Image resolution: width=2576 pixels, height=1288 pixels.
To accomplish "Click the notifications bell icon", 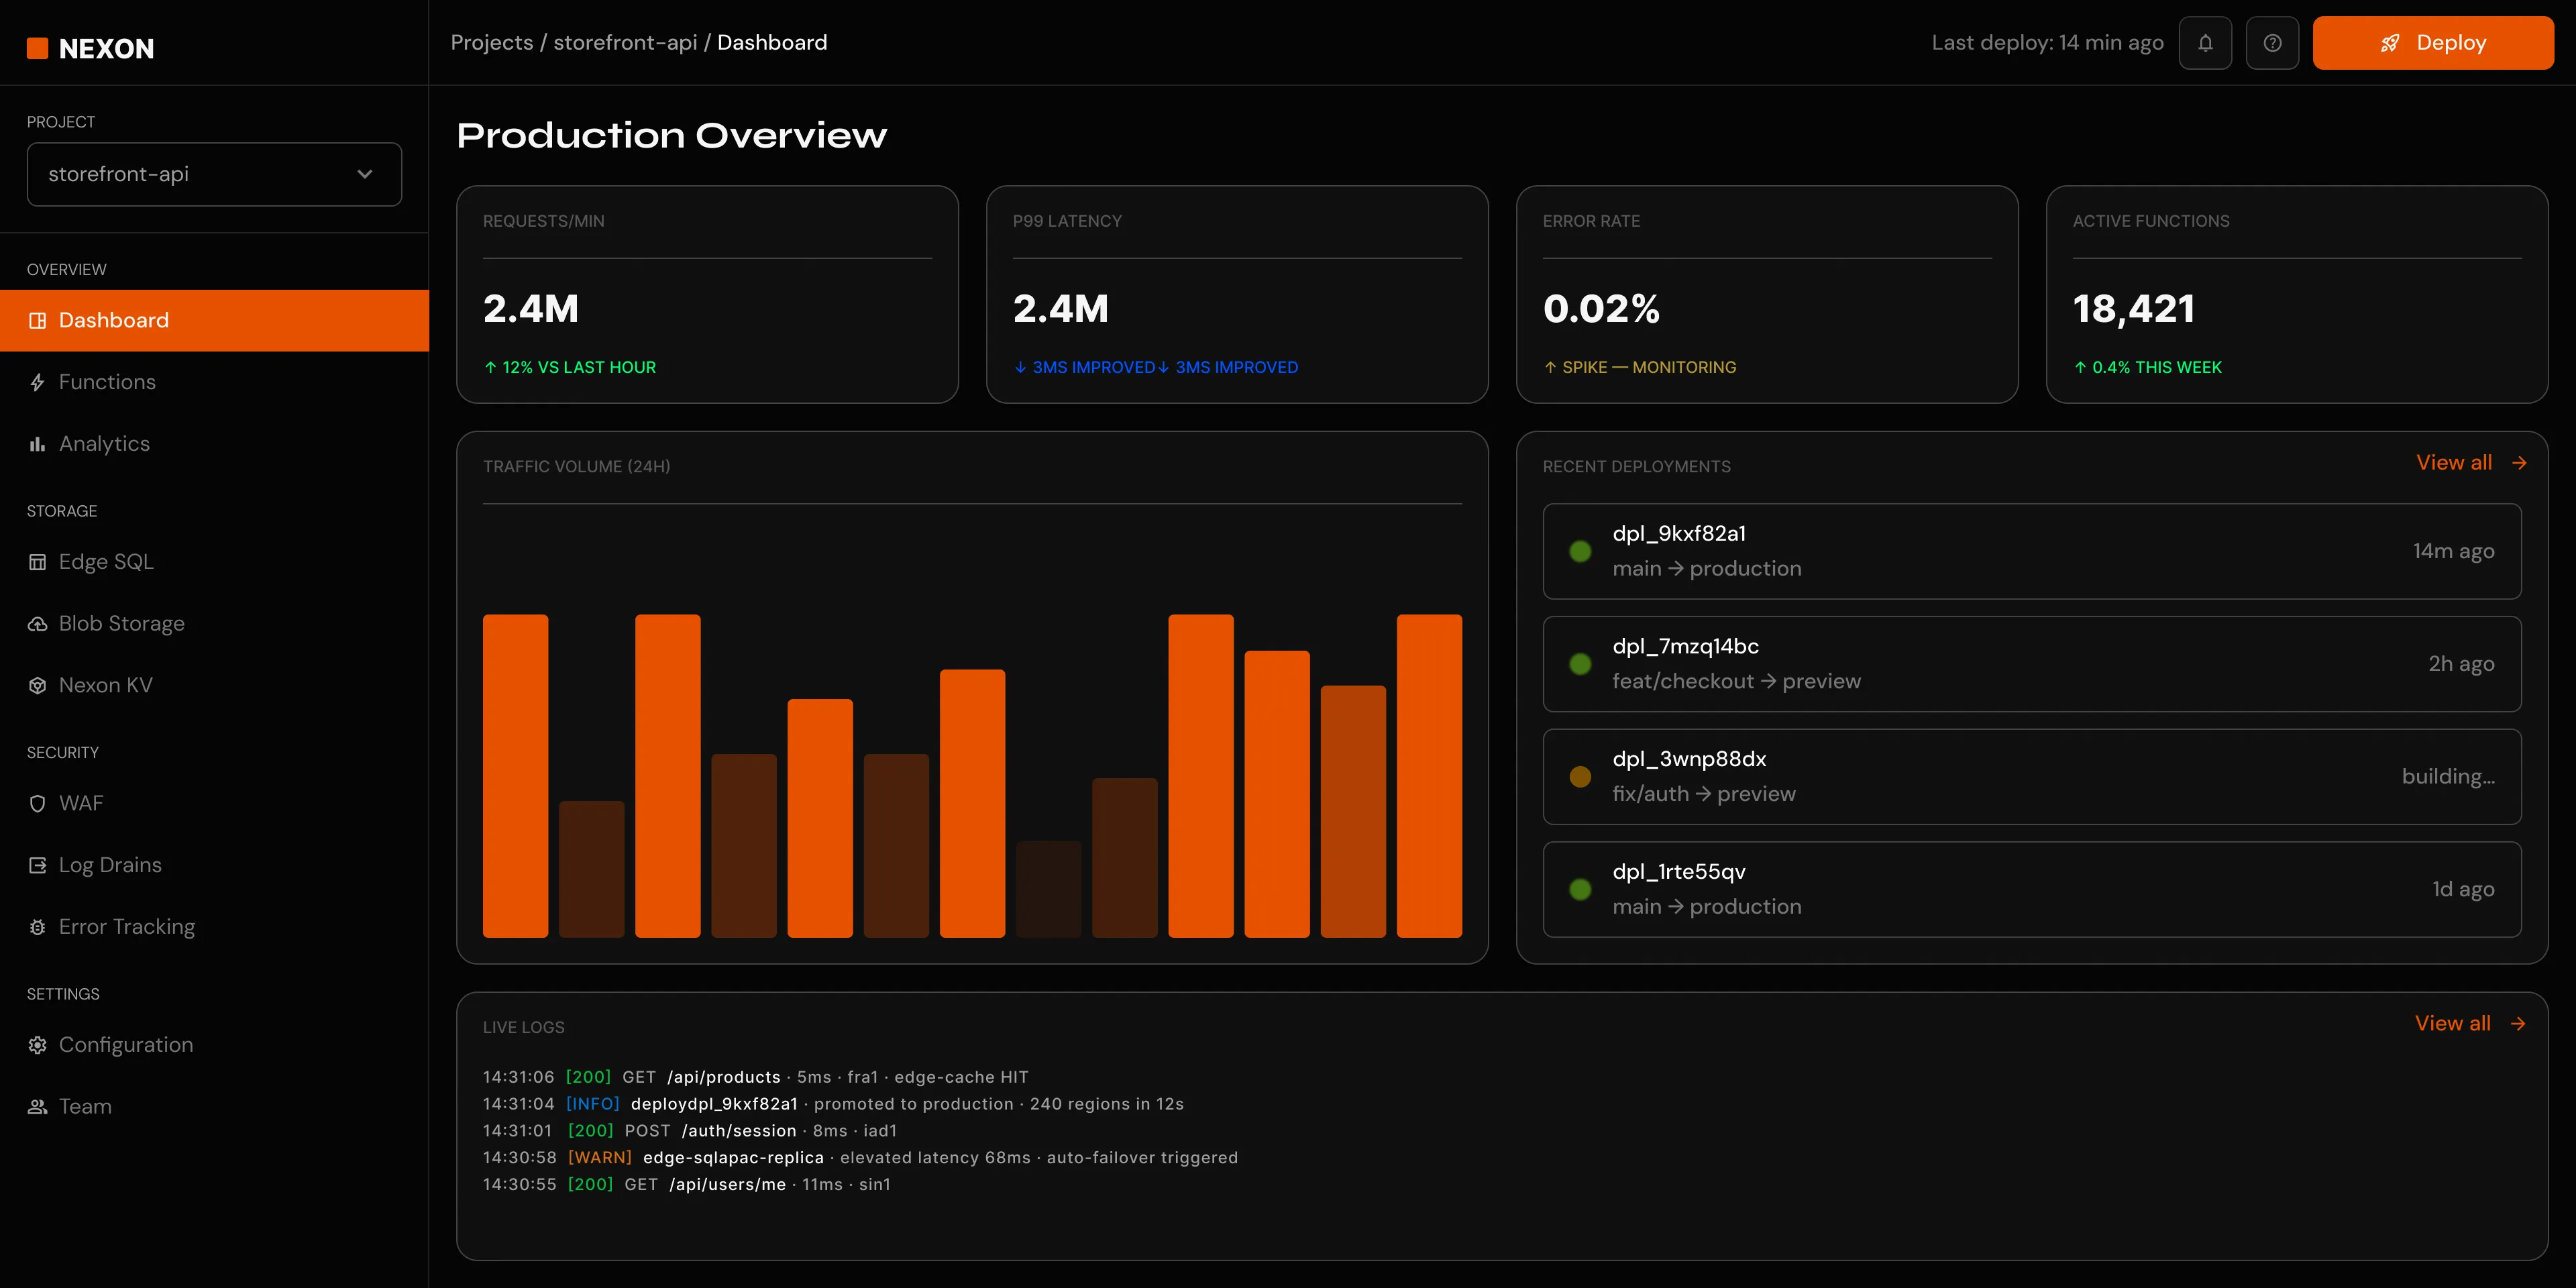I will pos(2205,43).
